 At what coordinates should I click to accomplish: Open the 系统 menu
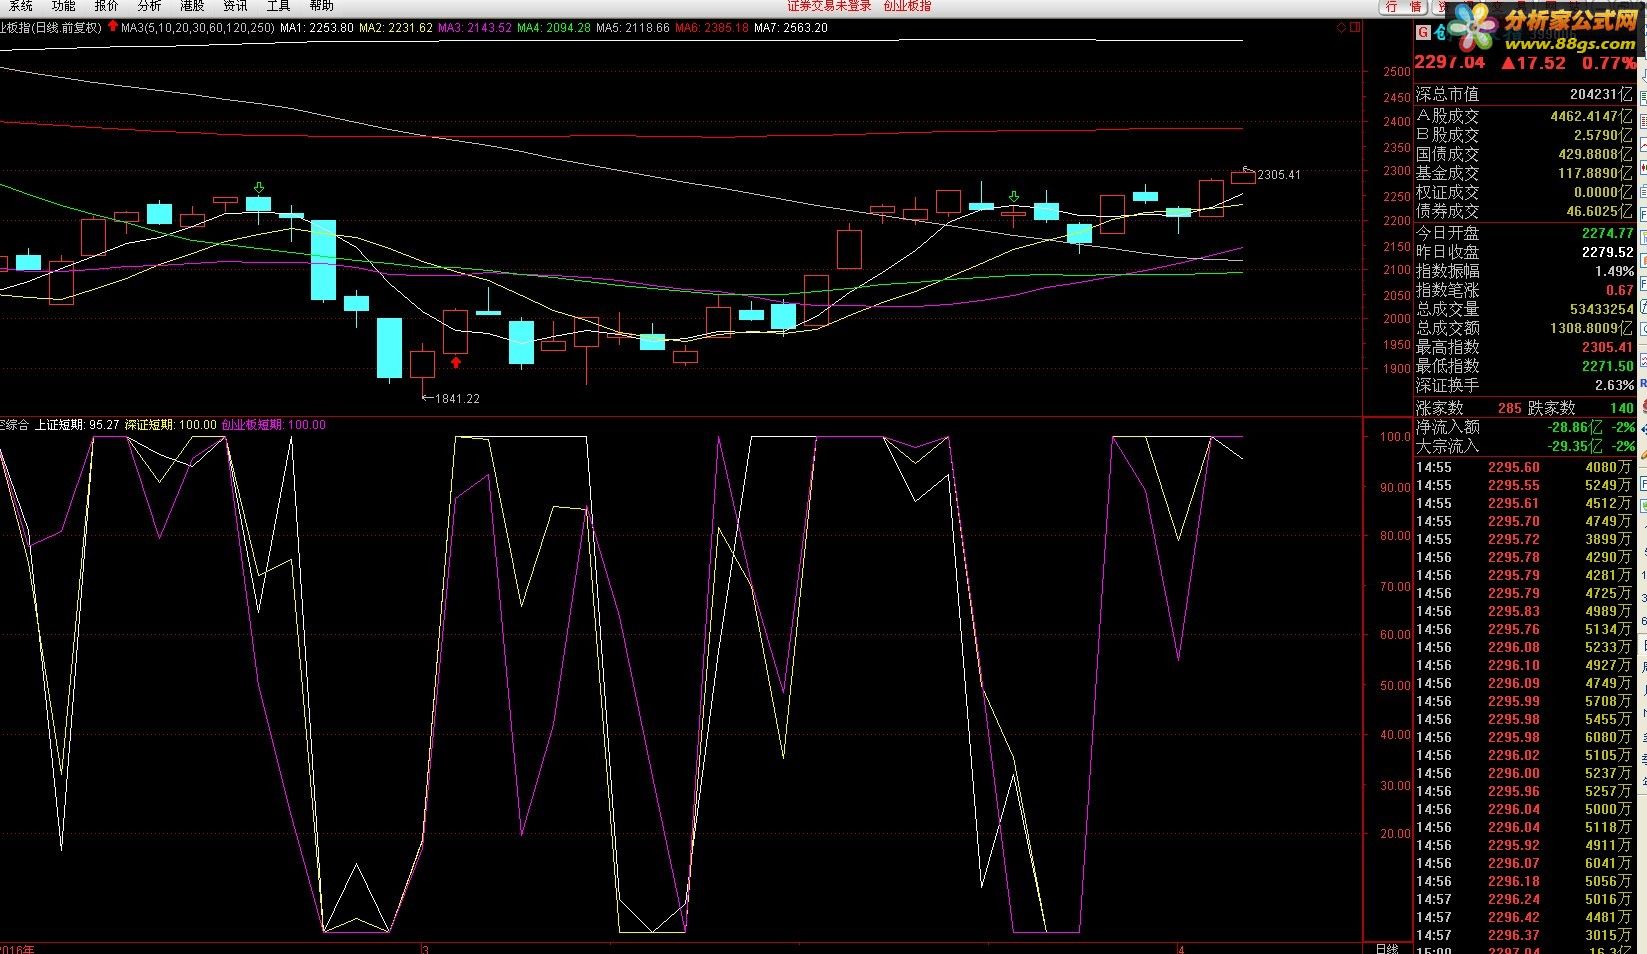19,6
